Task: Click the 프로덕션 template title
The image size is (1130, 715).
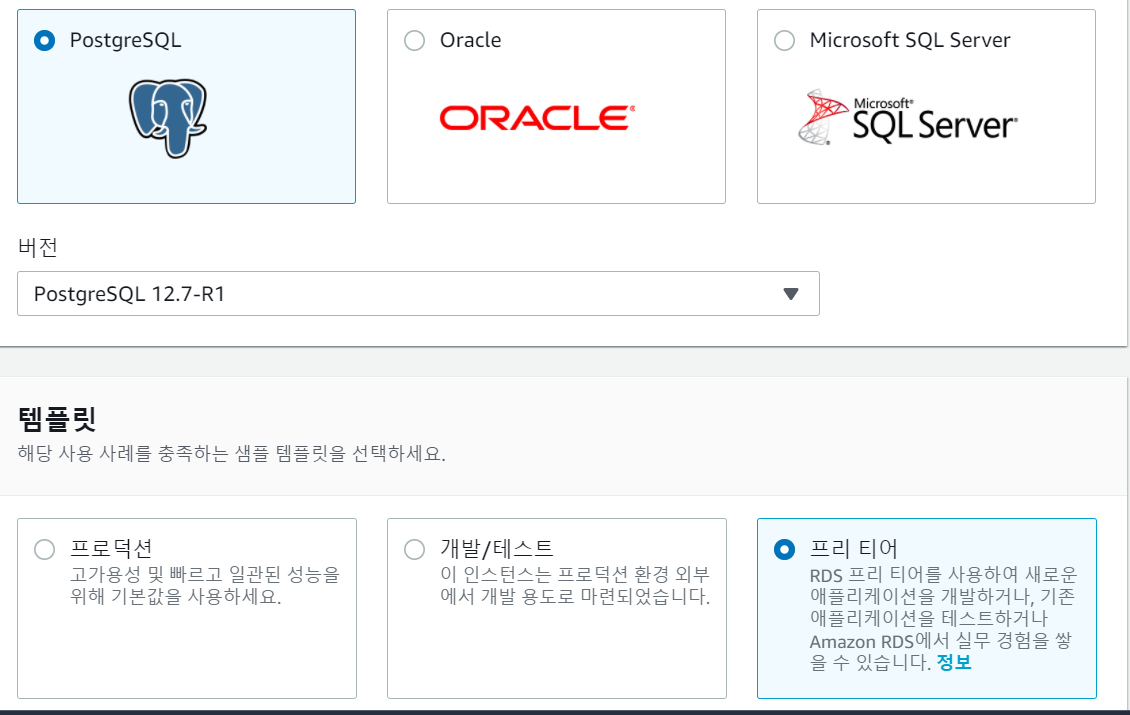Action: pyautogui.click(x=111, y=549)
